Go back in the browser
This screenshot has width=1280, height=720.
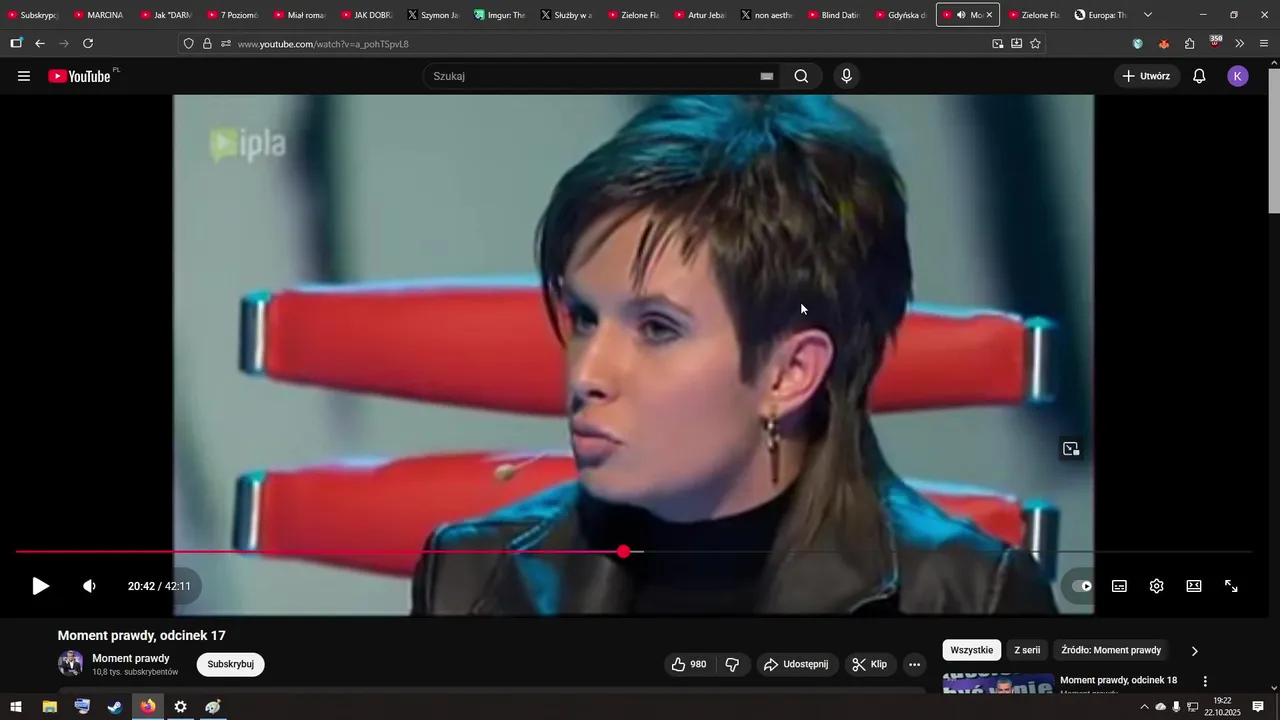pos(40,44)
